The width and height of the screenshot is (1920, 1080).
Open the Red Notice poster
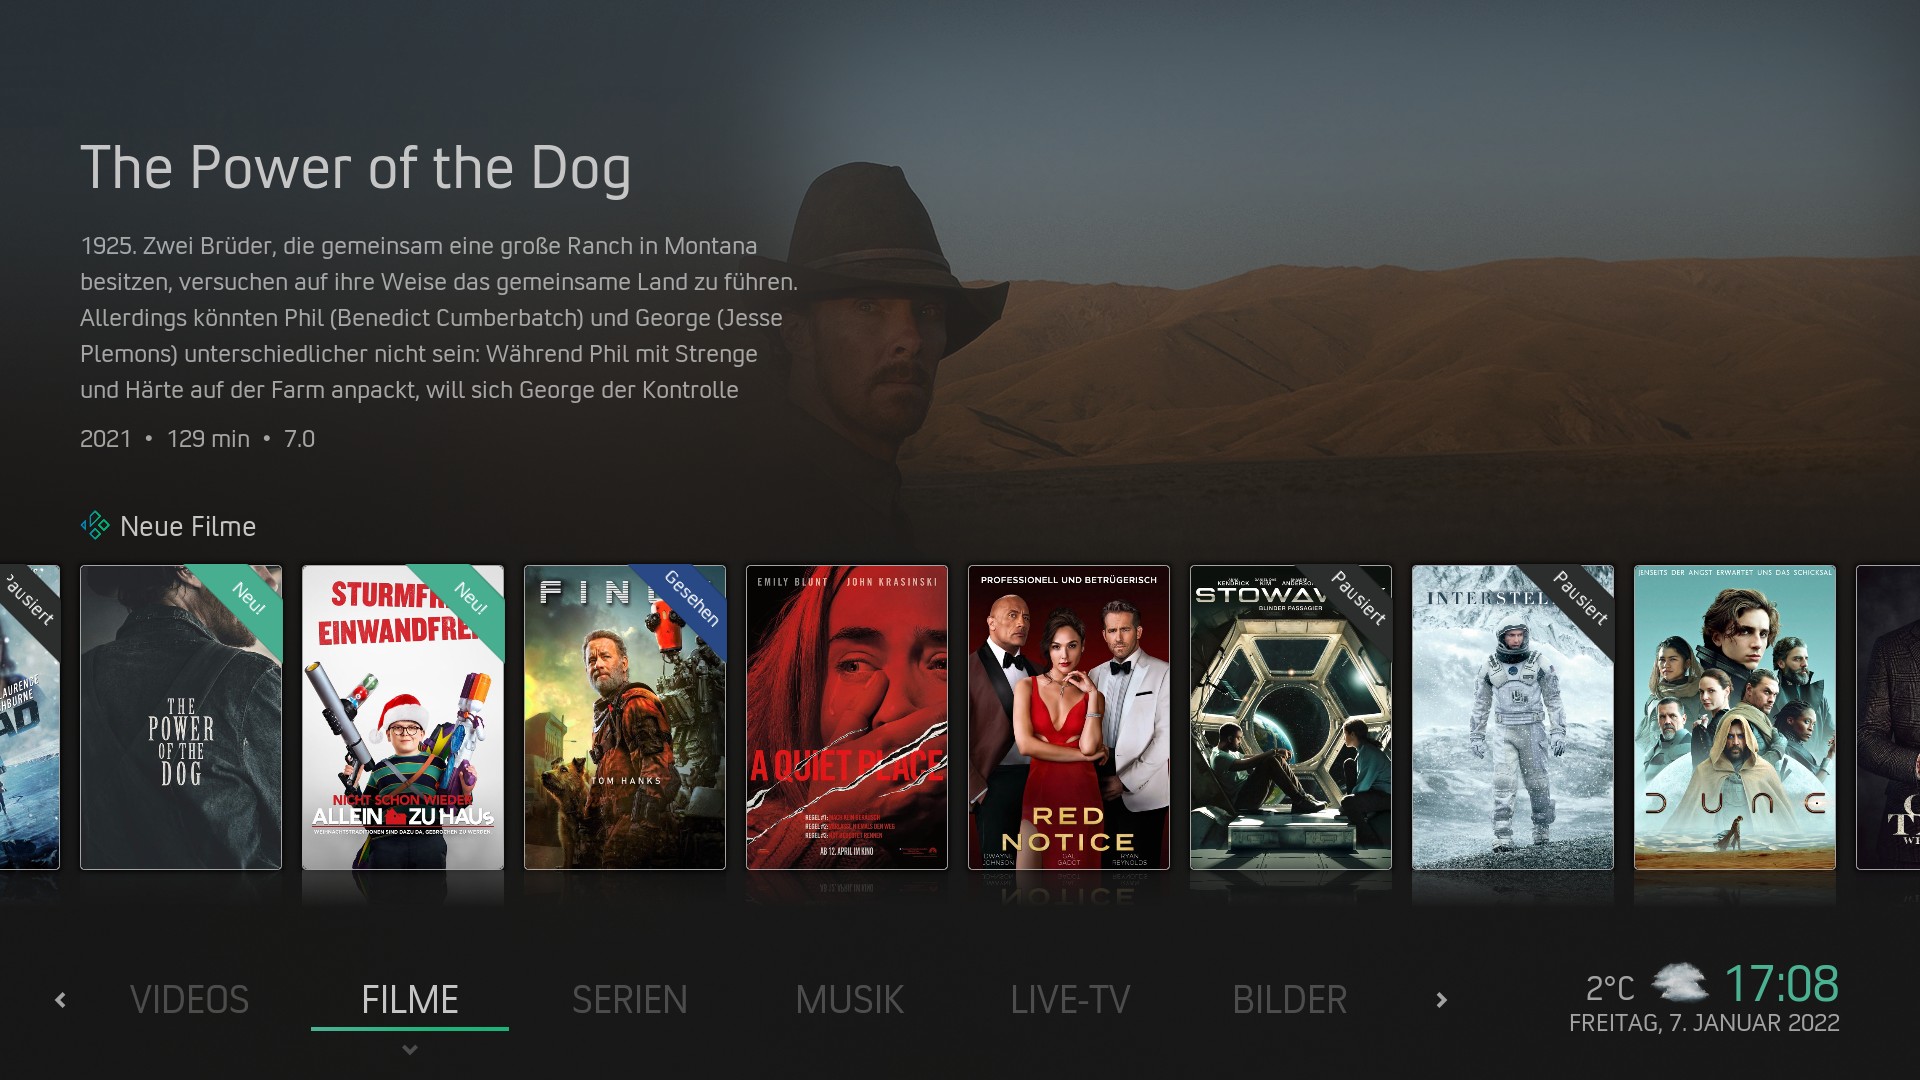coord(1069,717)
